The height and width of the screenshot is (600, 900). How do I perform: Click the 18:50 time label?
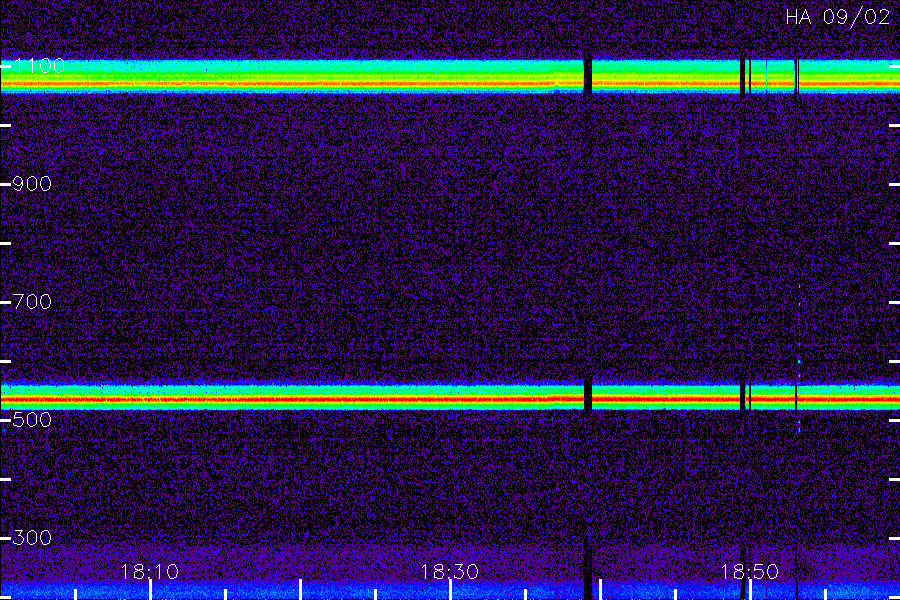click(749, 572)
